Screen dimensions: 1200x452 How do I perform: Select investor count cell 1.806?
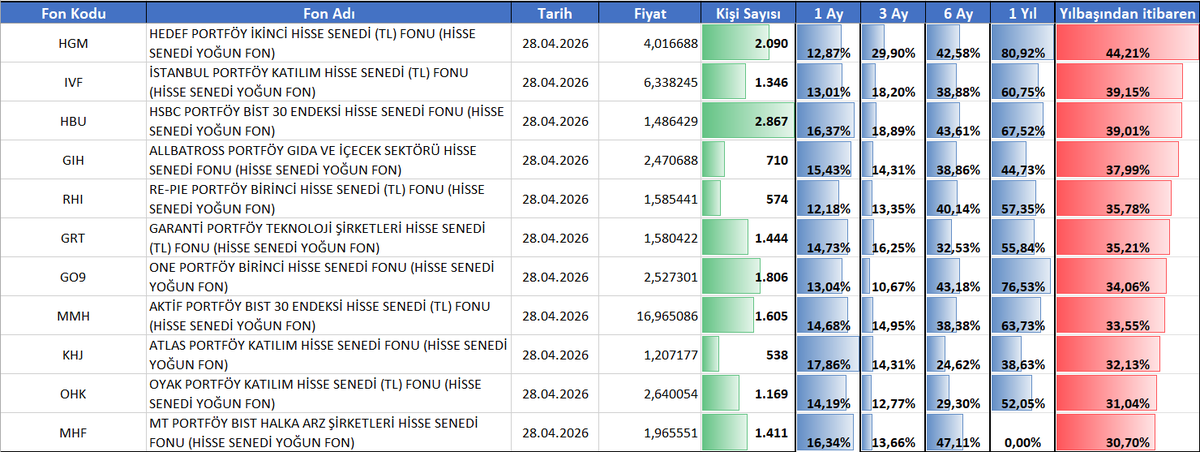tap(748, 276)
